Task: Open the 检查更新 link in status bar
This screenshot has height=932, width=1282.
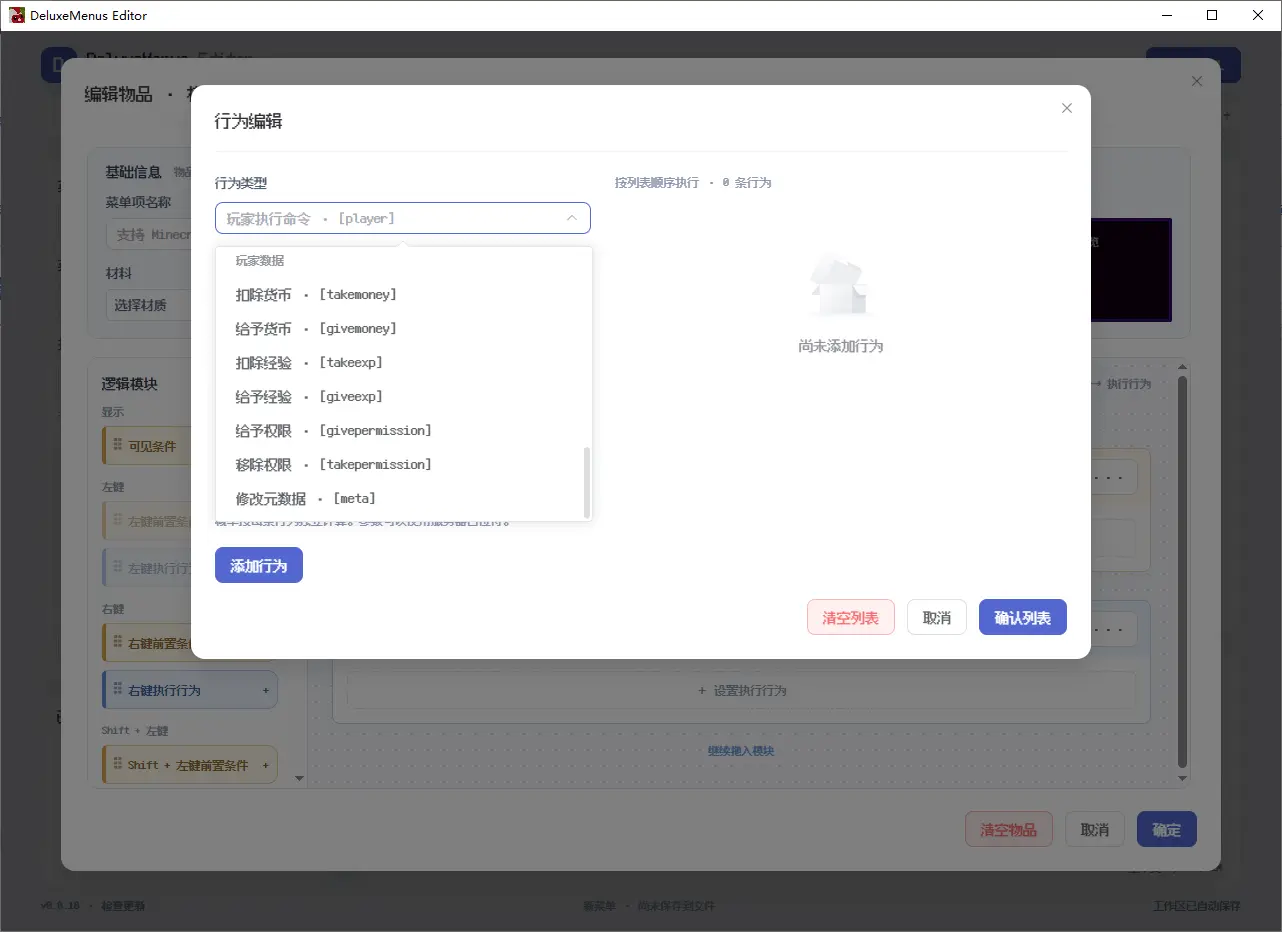Action: coord(123,906)
